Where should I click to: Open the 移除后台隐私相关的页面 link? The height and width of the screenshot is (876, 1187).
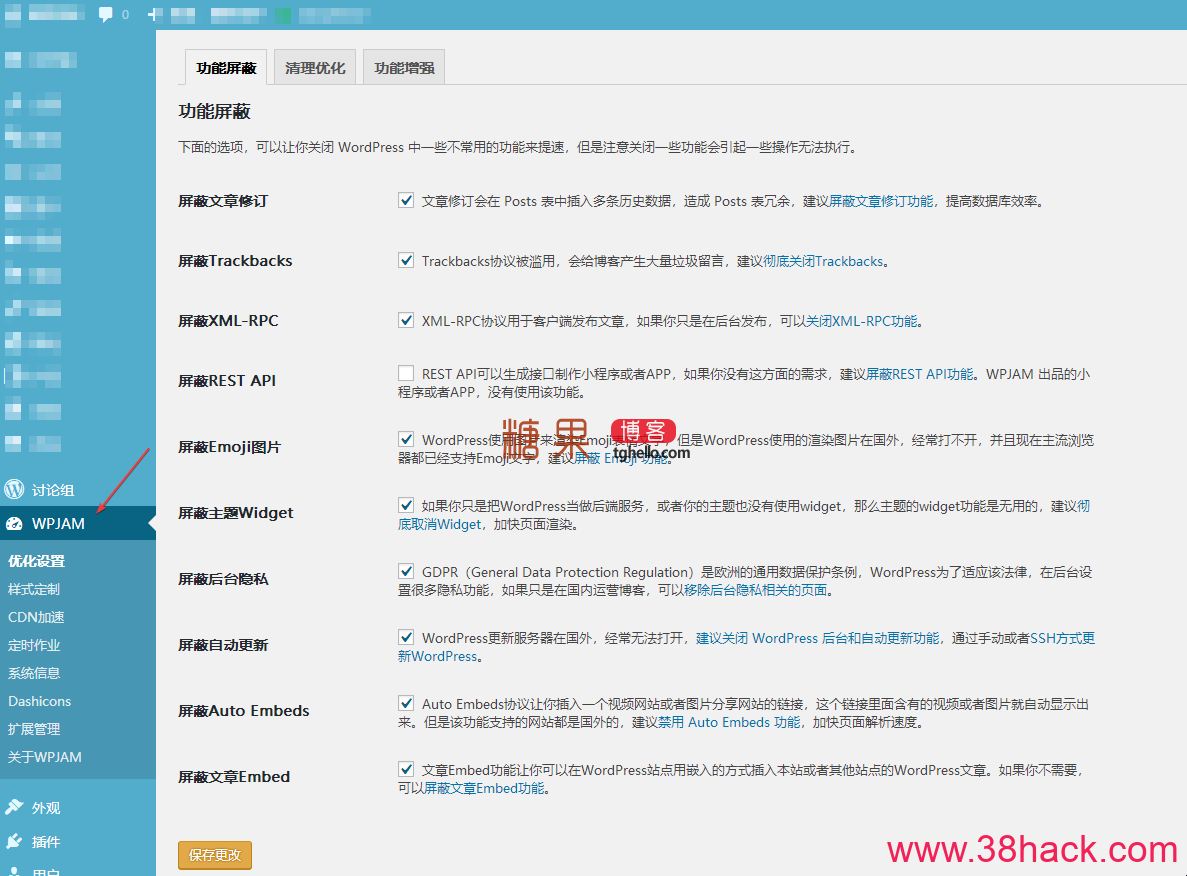[x=756, y=589]
